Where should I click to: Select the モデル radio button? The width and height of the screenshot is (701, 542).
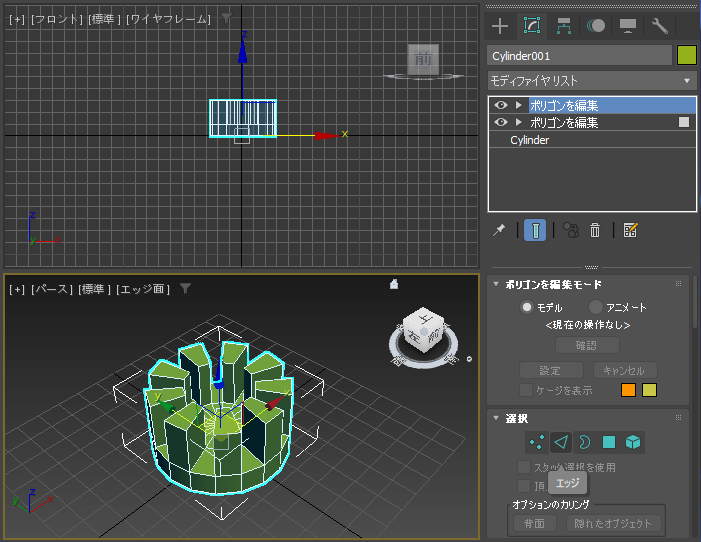pos(527,307)
